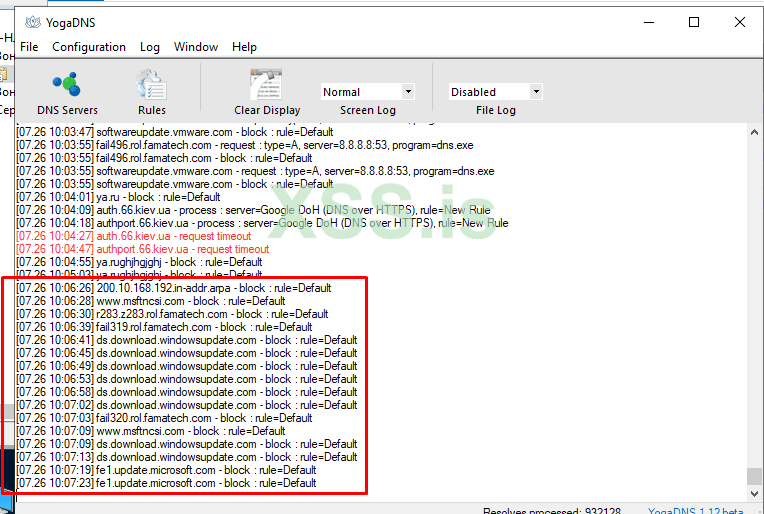Open the Log menu
The height and width of the screenshot is (514, 764).
pos(150,47)
